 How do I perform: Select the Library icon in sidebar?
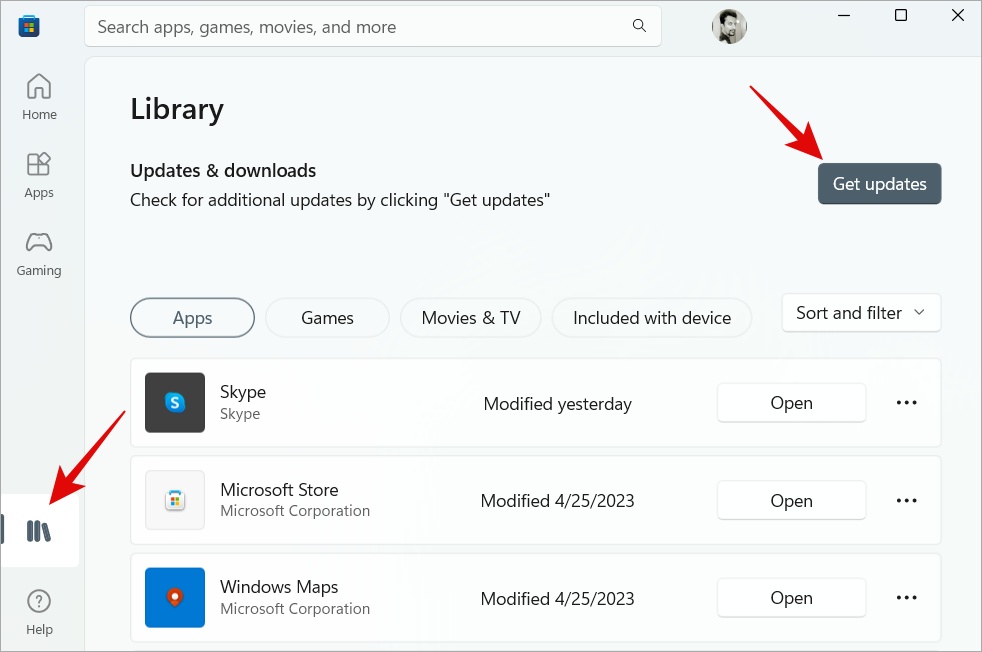(x=39, y=531)
